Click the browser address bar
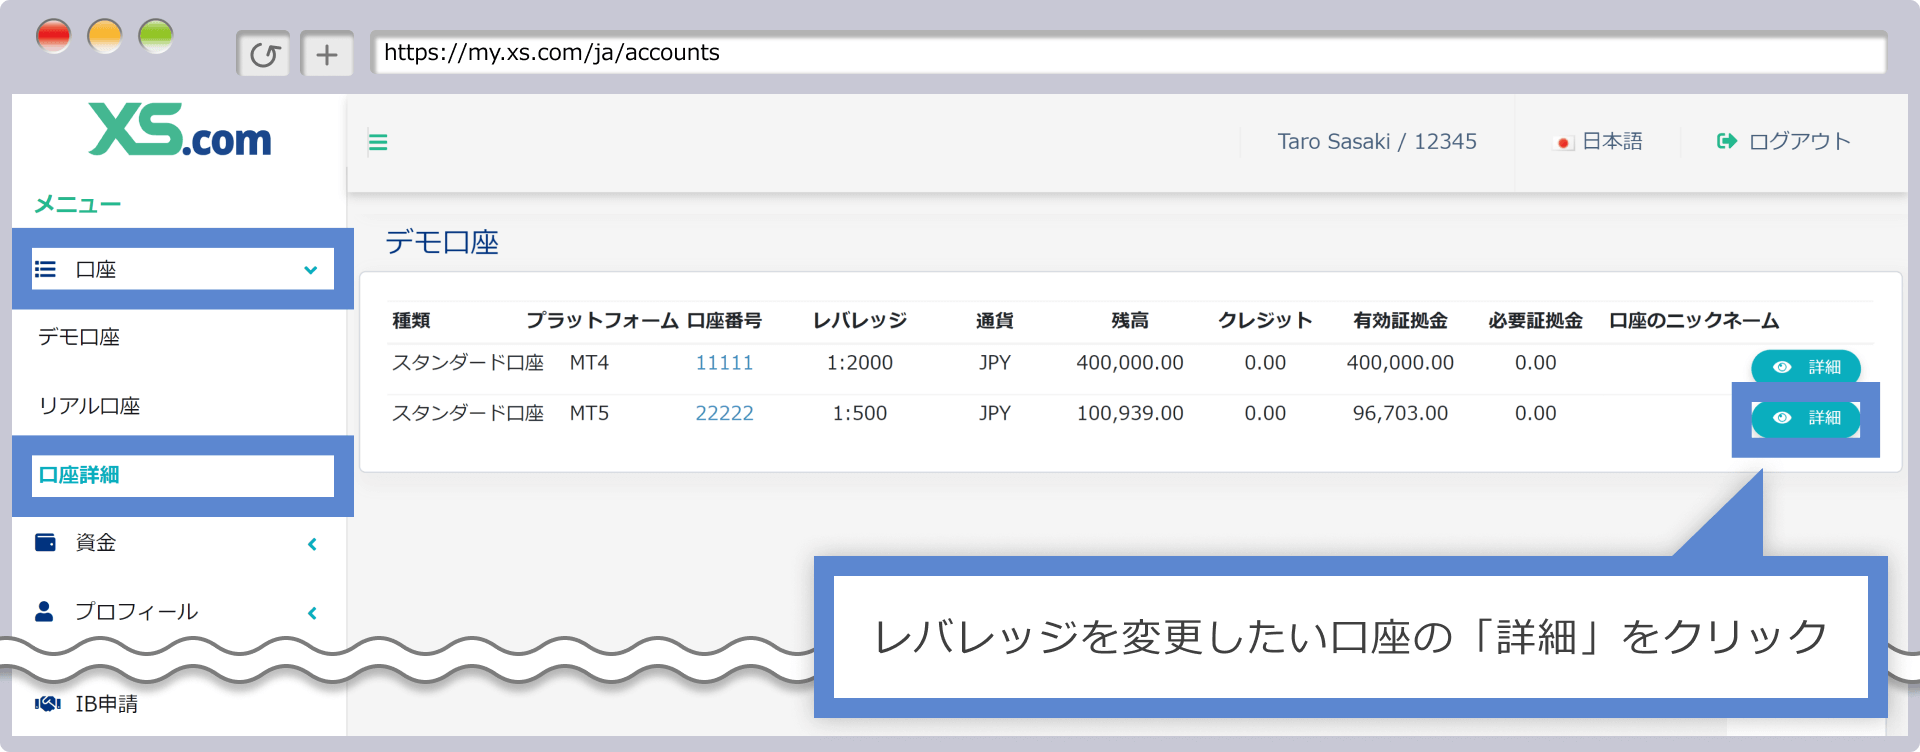Viewport: 1920px width, 752px height. (x=1128, y=53)
